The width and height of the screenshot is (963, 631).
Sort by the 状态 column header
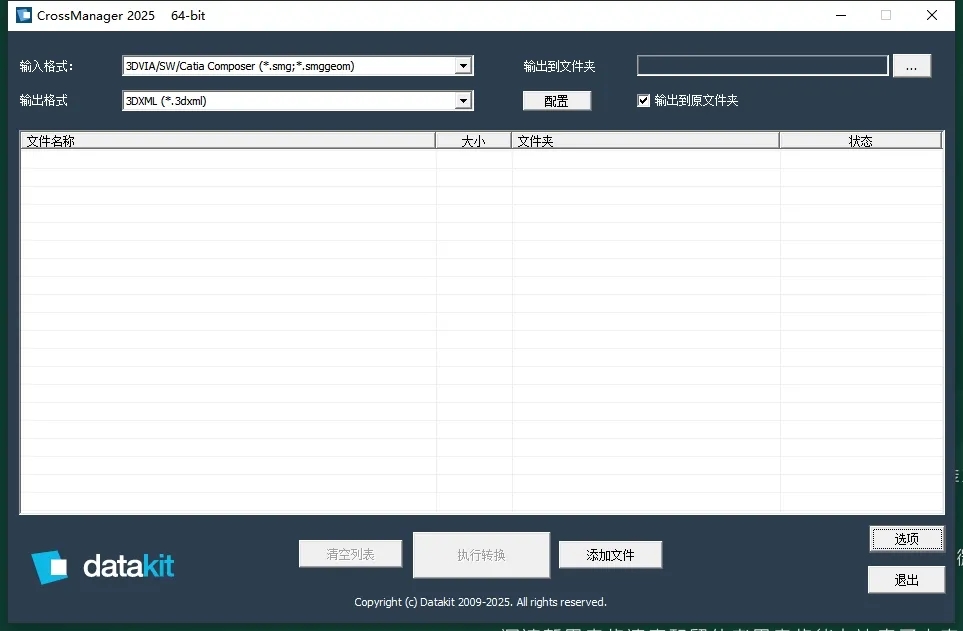tap(860, 141)
